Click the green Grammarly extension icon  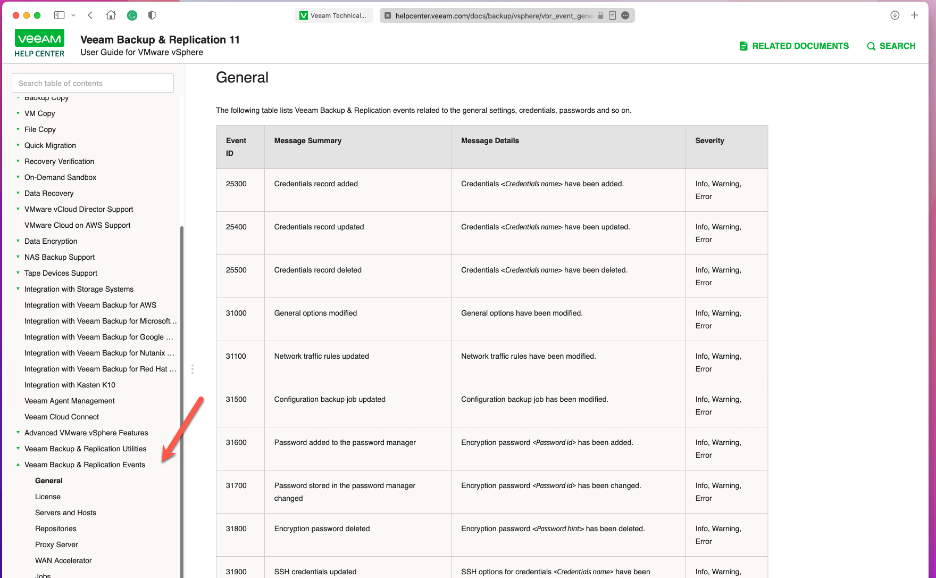[x=132, y=15]
